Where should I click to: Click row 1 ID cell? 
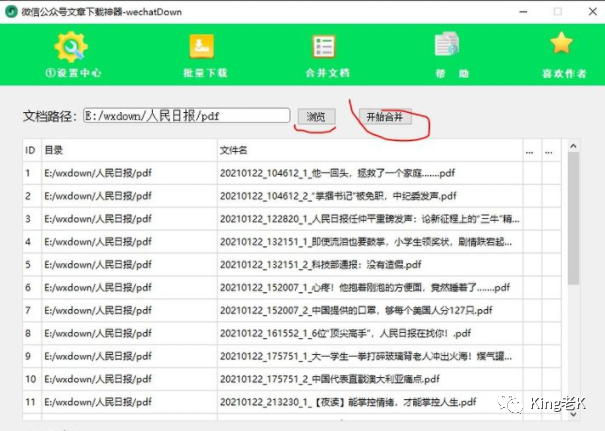tap(32, 173)
